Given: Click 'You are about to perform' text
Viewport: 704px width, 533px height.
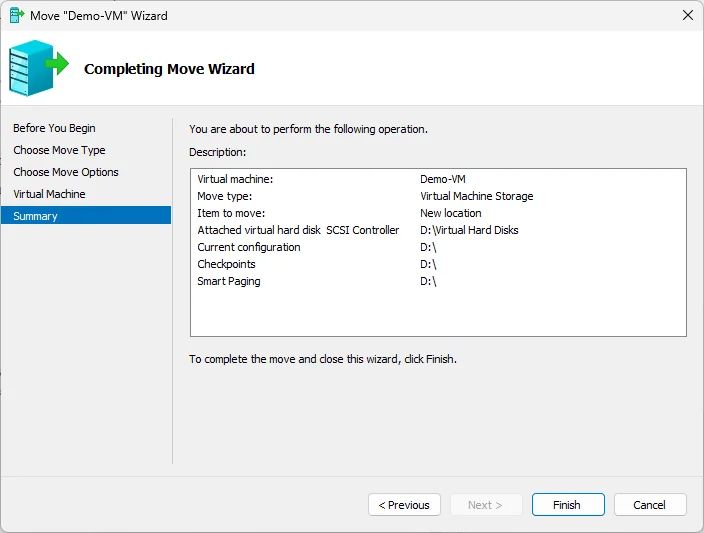Looking at the screenshot, I should click(x=308, y=129).
